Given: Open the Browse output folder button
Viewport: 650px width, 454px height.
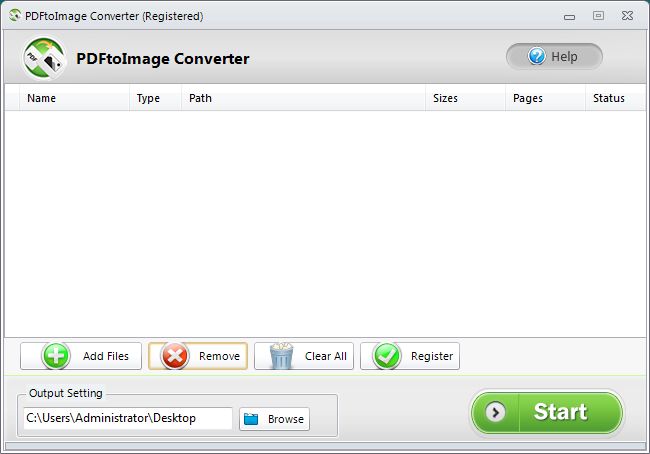Looking at the screenshot, I should coord(274,419).
